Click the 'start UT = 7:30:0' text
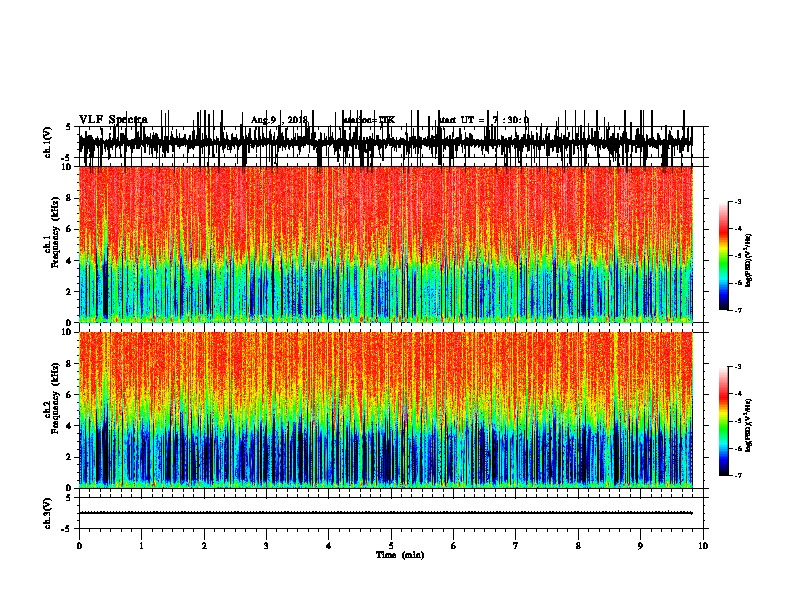This screenshot has width=792, height=612. [484, 120]
